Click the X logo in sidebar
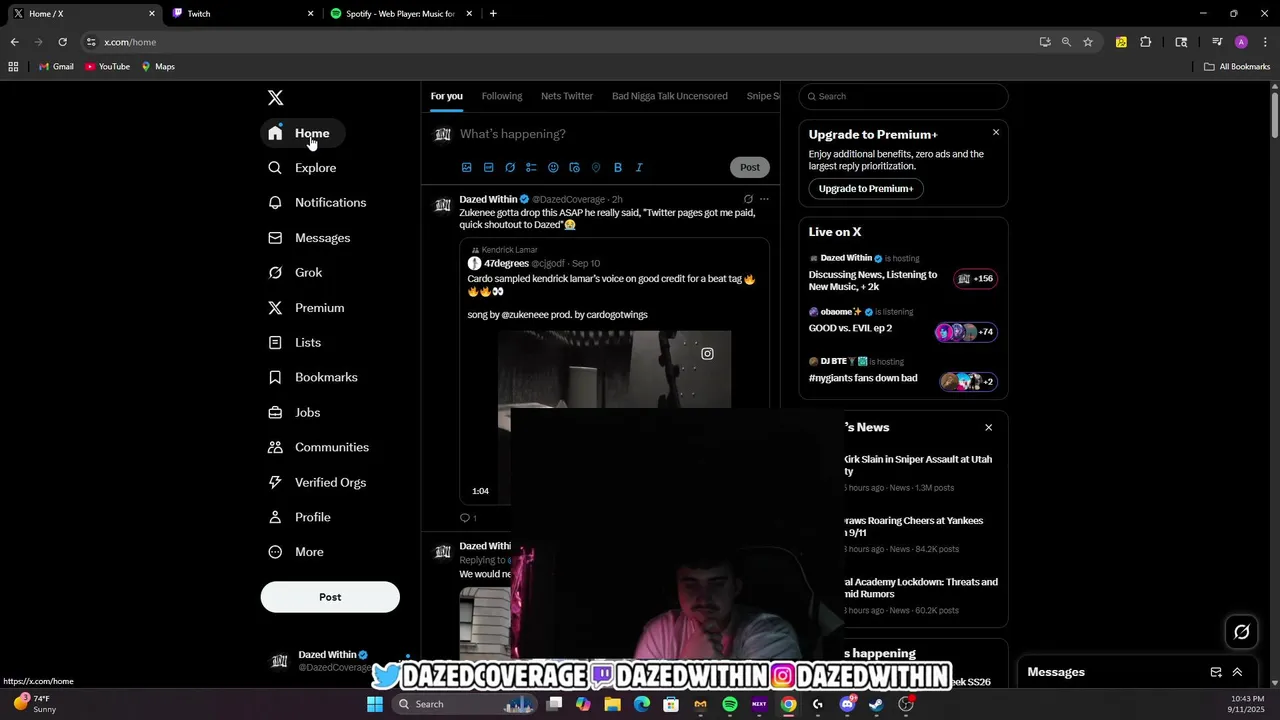Image resolution: width=1280 pixels, height=720 pixels. click(x=275, y=97)
